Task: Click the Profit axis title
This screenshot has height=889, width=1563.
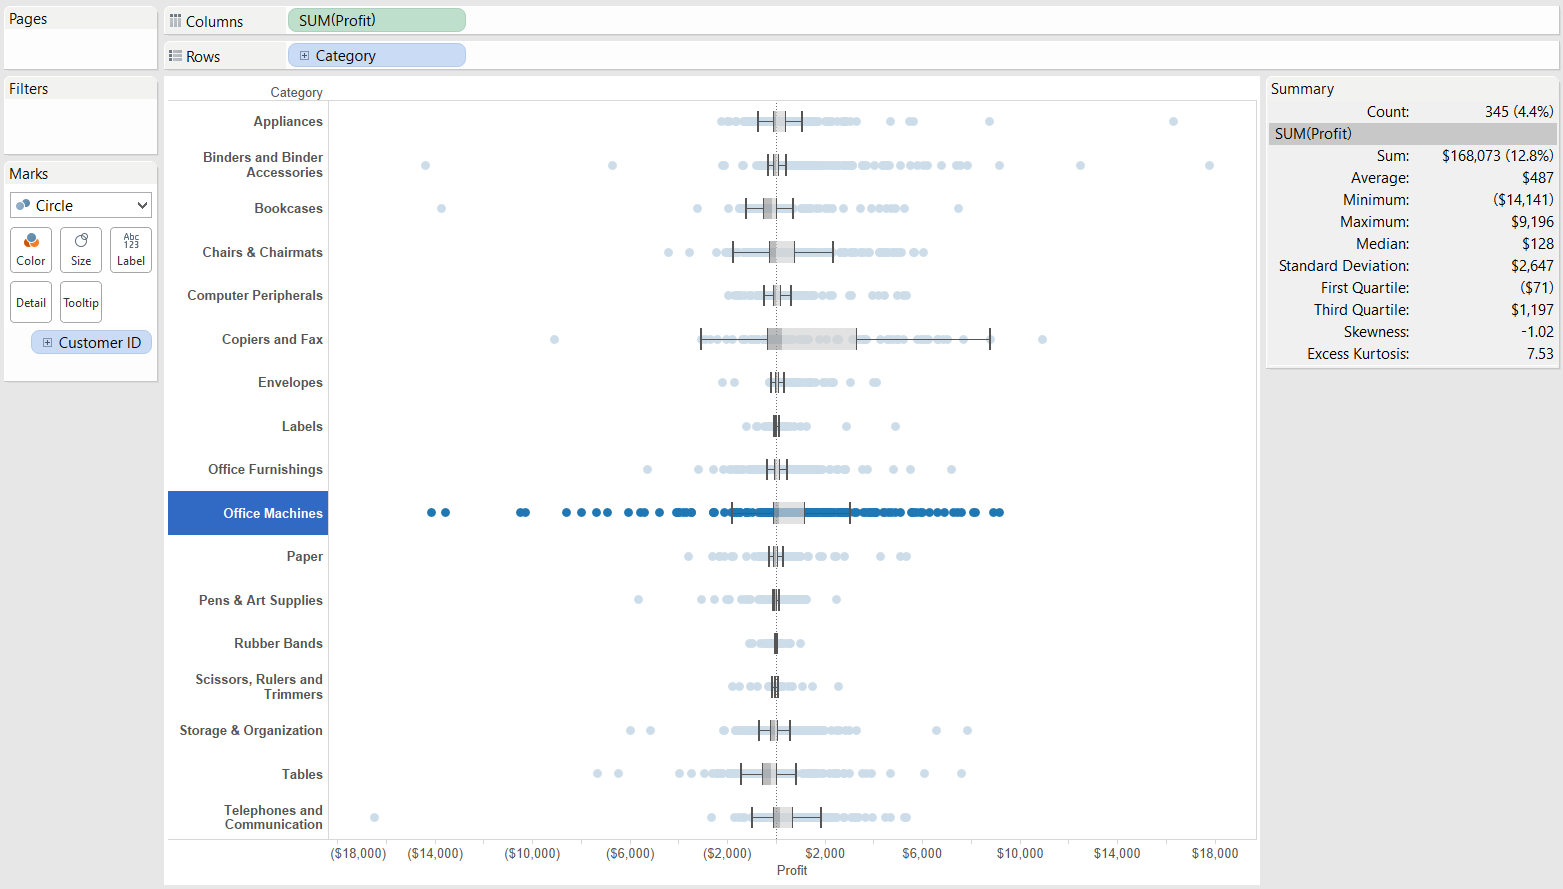Action: (x=791, y=870)
